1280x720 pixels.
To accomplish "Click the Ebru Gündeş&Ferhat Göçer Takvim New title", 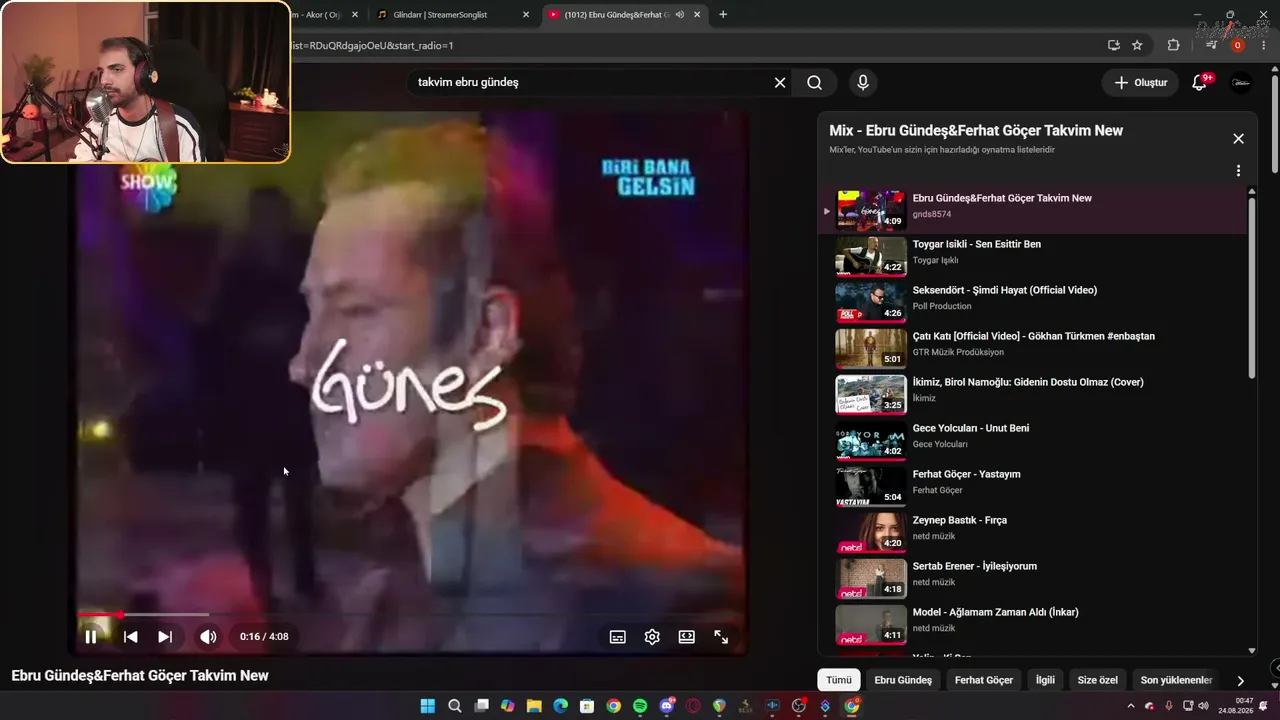I will (140, 676).
